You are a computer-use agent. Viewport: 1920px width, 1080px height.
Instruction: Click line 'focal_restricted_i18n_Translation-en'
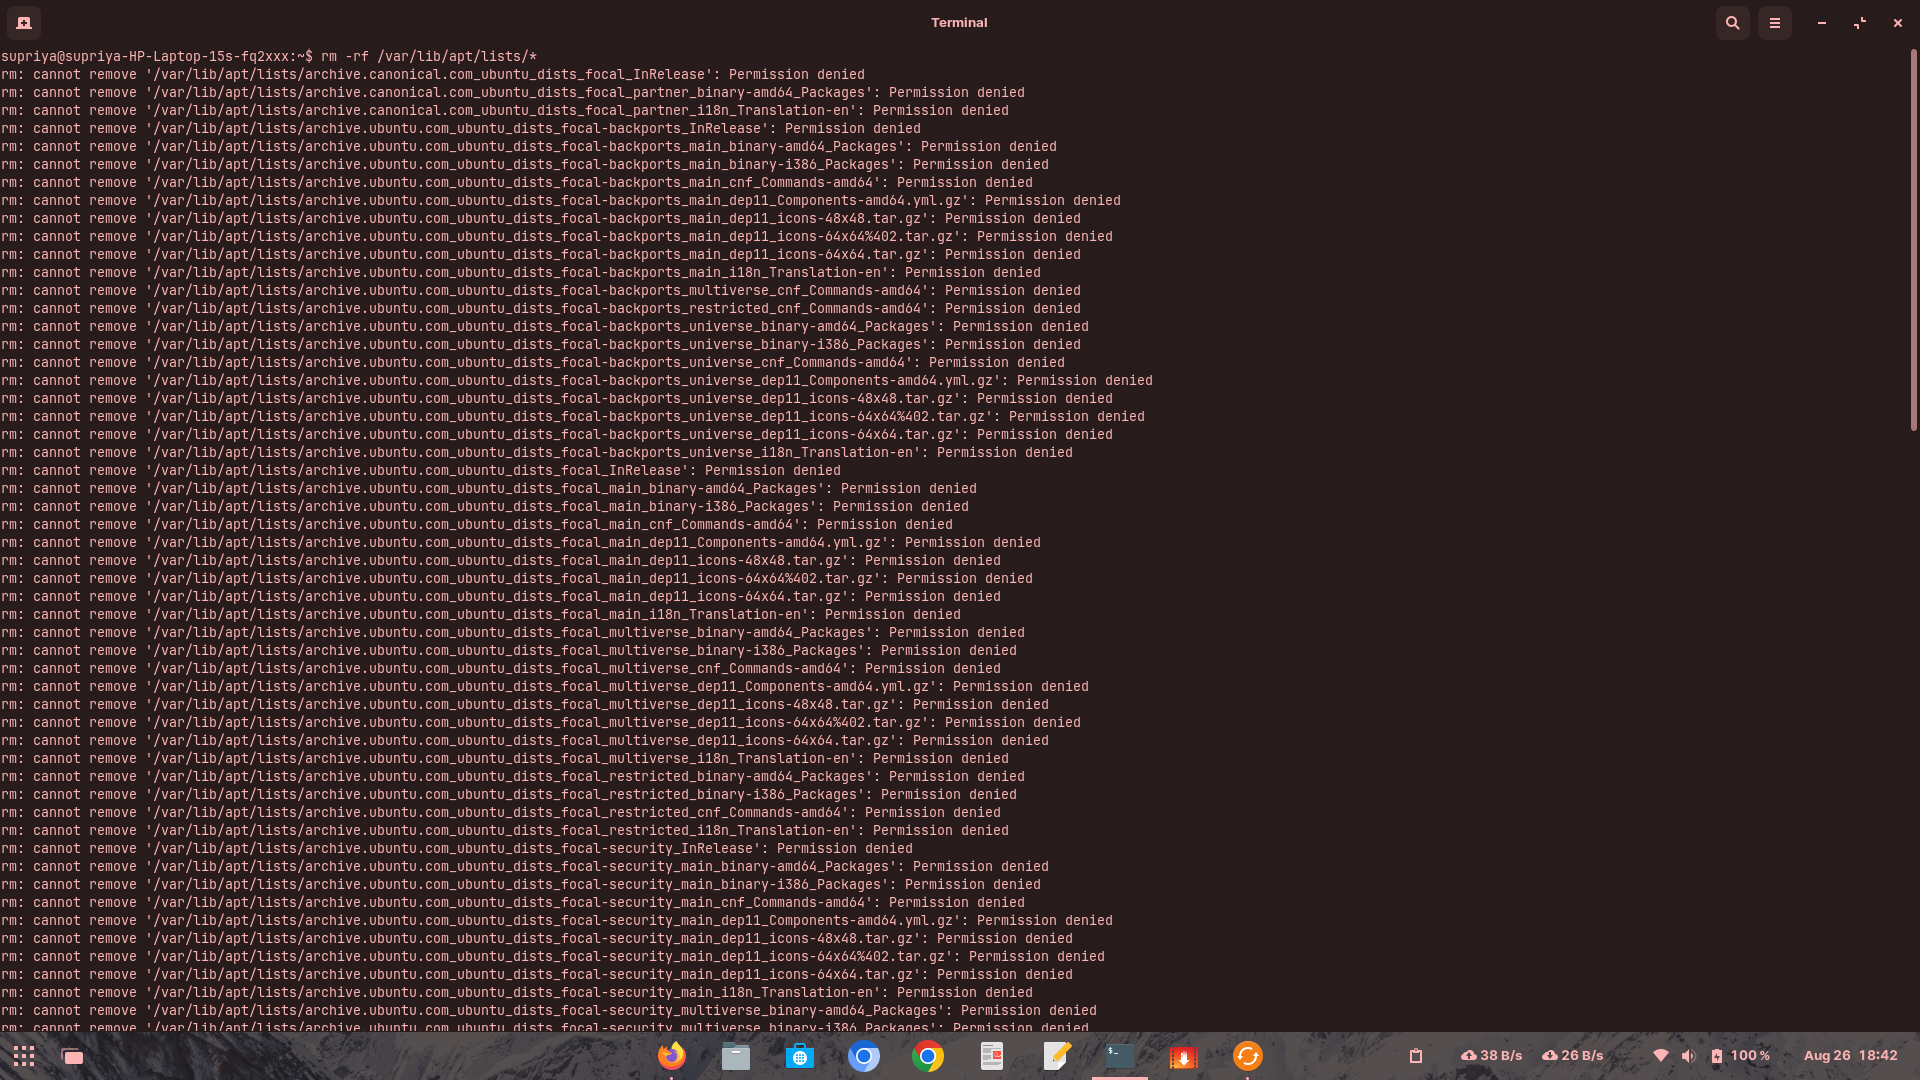[x=505, y=830]
